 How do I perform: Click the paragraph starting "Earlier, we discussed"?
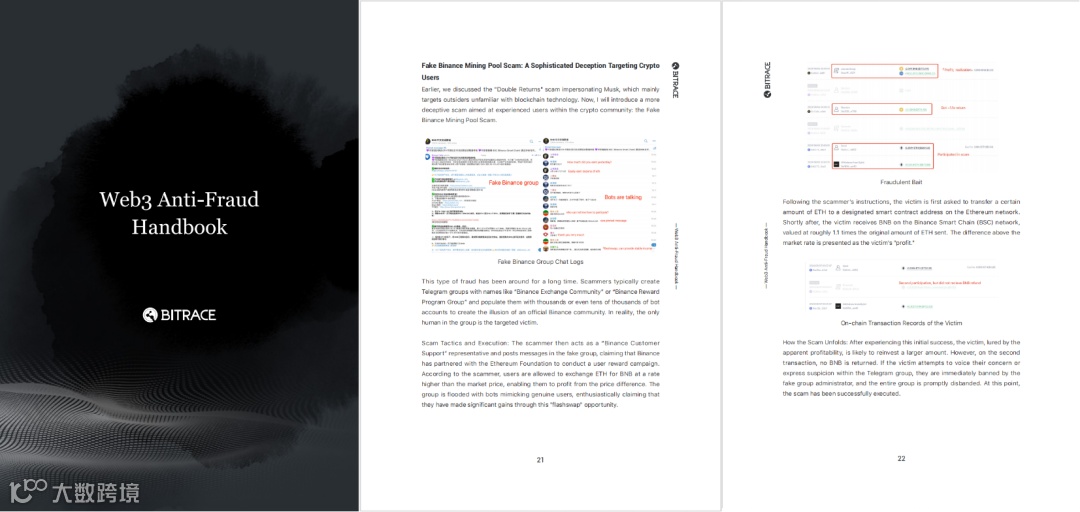[x=540, y=105]
